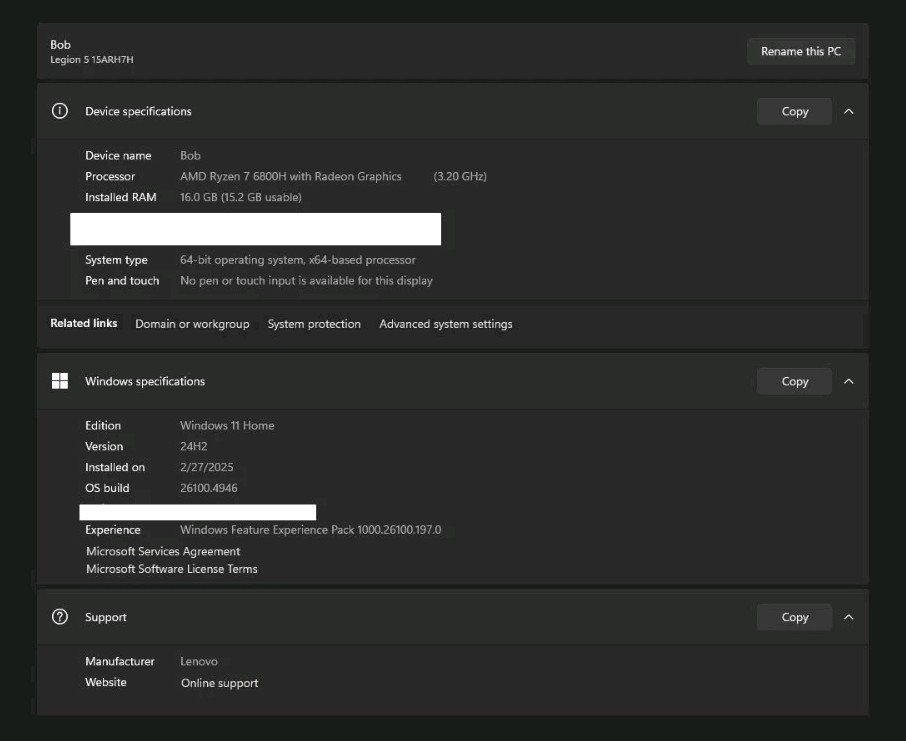Click the Windows specifications header text

145,381
